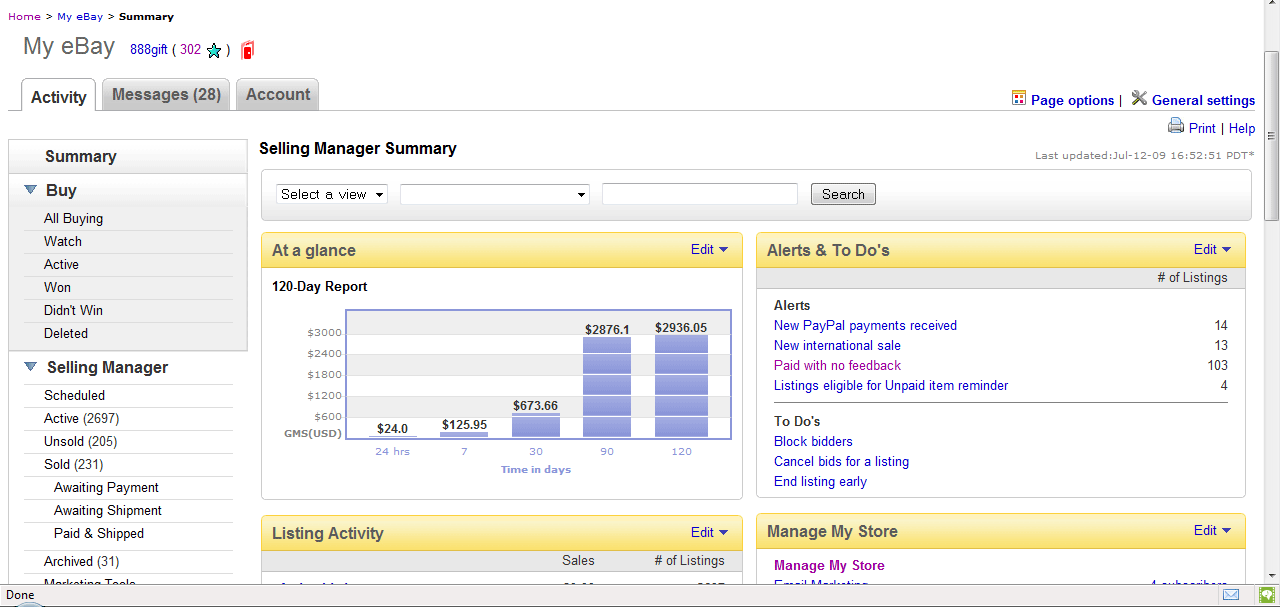
Task: Open Listings eligible for Unpaid item reminder
Action: coord(891,385)
